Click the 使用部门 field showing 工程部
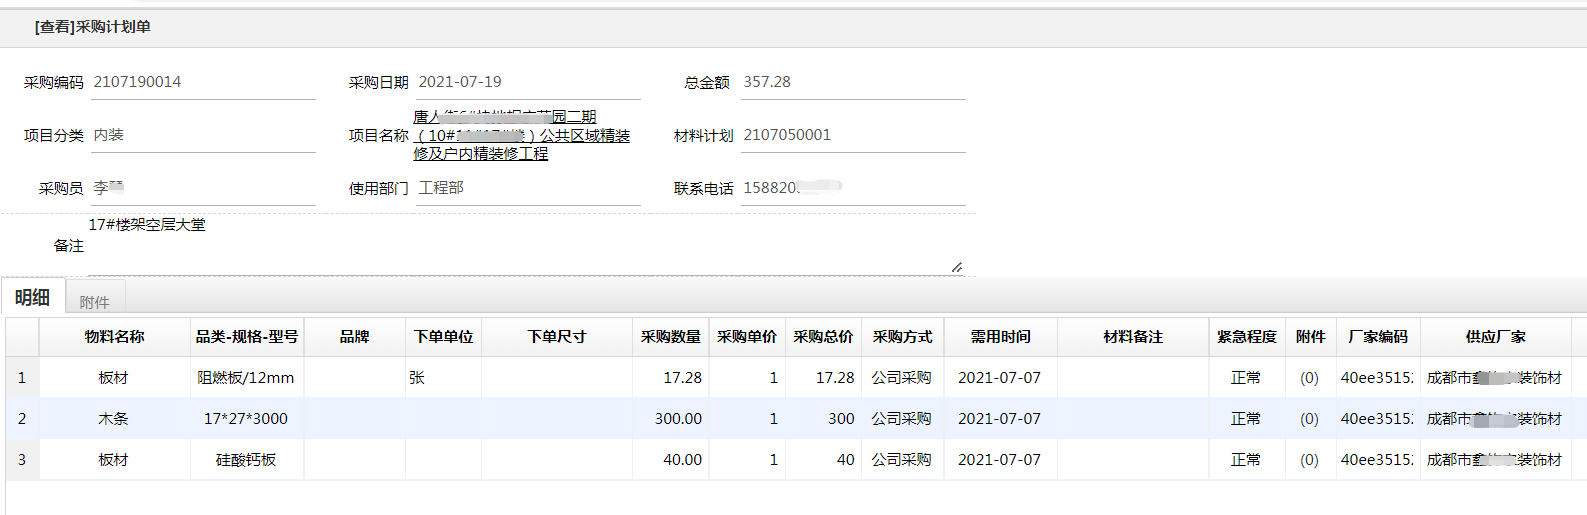 (x=527, y=188)
